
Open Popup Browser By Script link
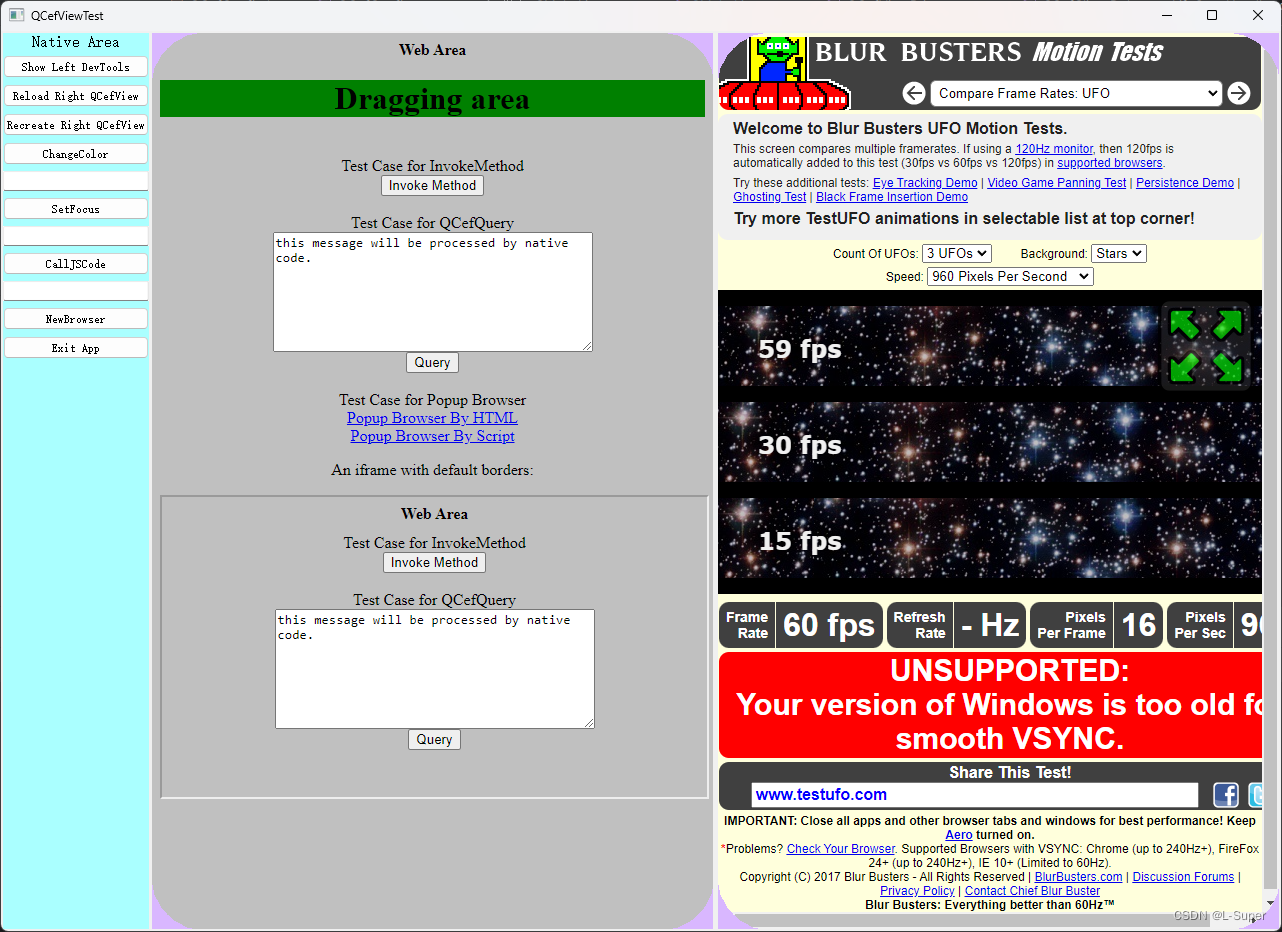click(x=432, y=436)
